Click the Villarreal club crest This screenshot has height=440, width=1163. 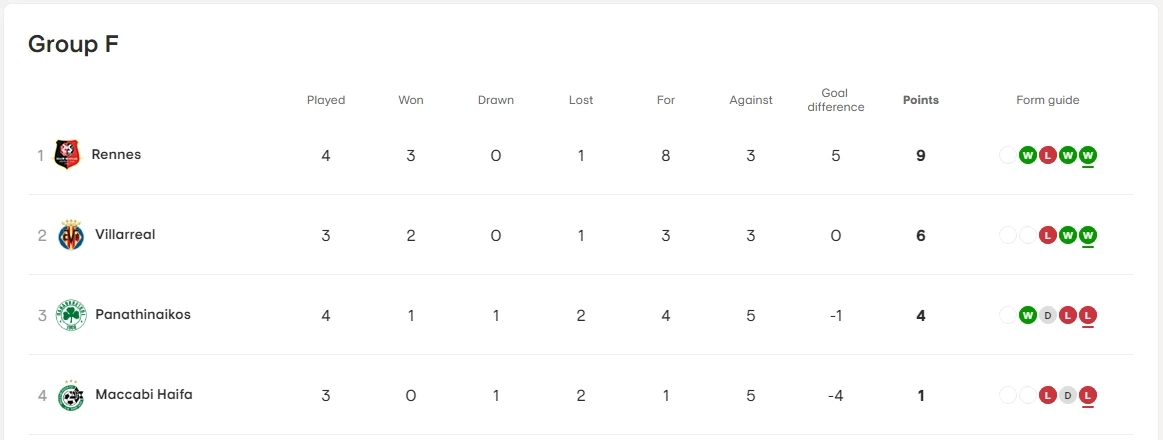coord(71,235)
